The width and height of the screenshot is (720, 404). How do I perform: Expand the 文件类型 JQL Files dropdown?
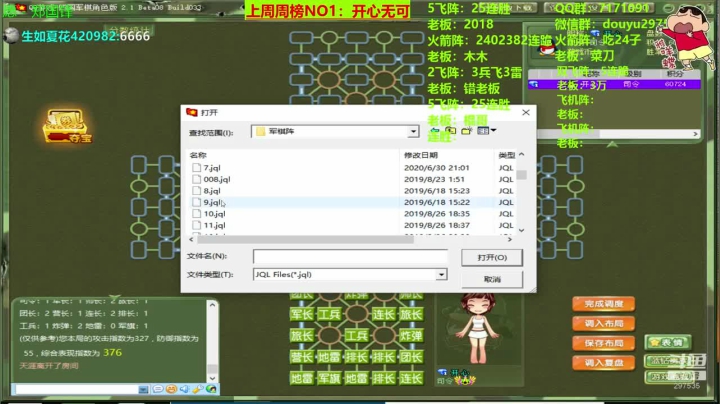click(x=441, y=275)
